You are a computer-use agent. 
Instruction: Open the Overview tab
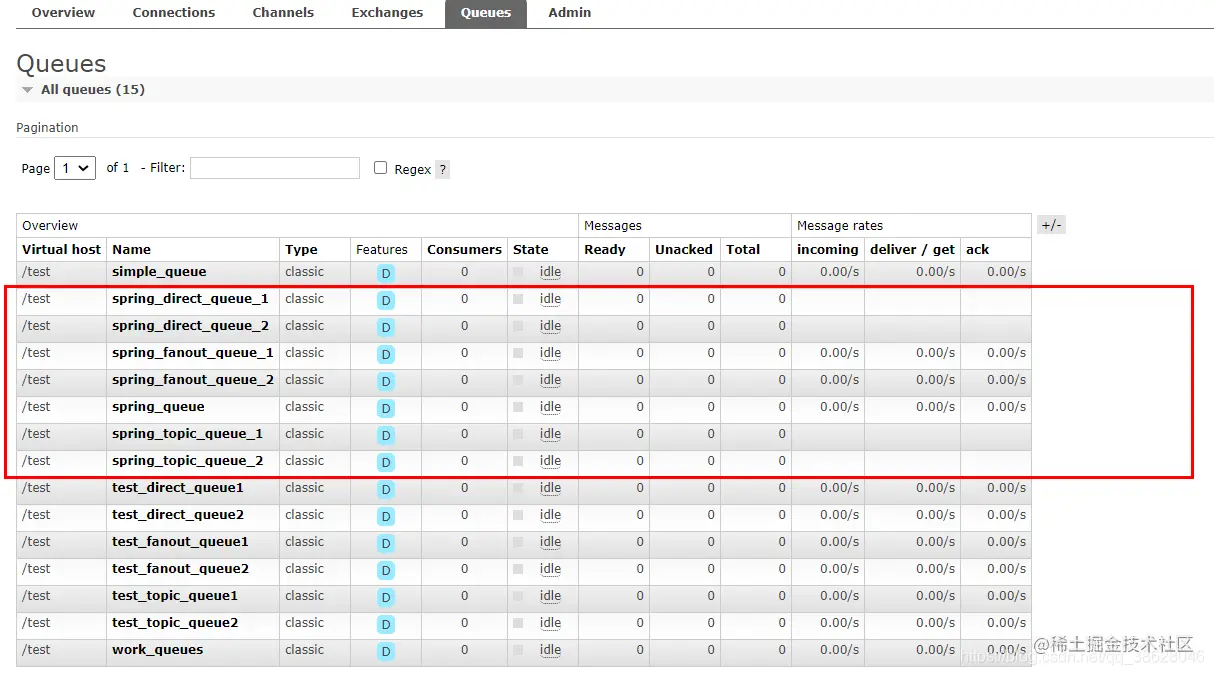[x=63, y=13]
